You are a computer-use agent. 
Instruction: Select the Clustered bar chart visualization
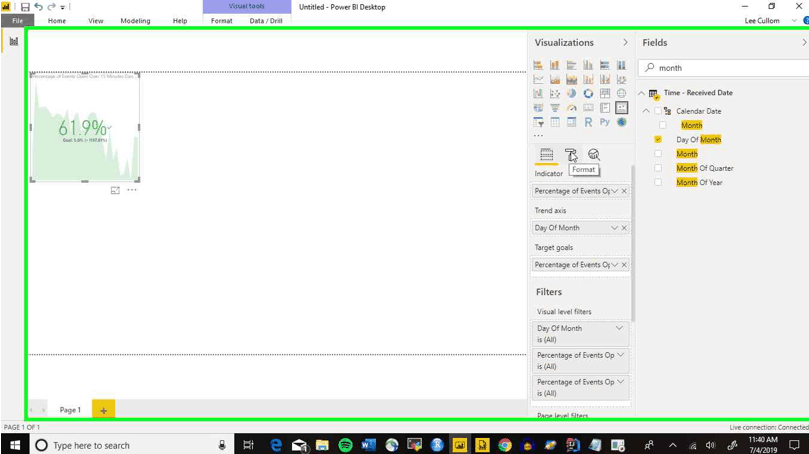[x=571, y=65]
